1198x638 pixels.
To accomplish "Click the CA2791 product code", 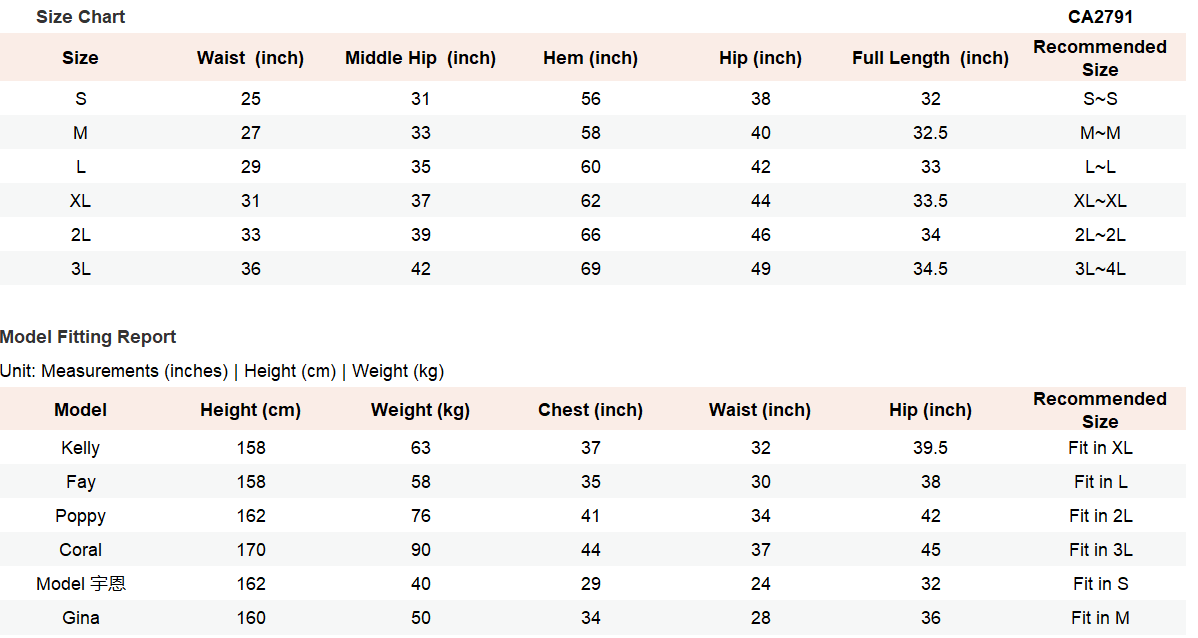I will (1100, 17).
